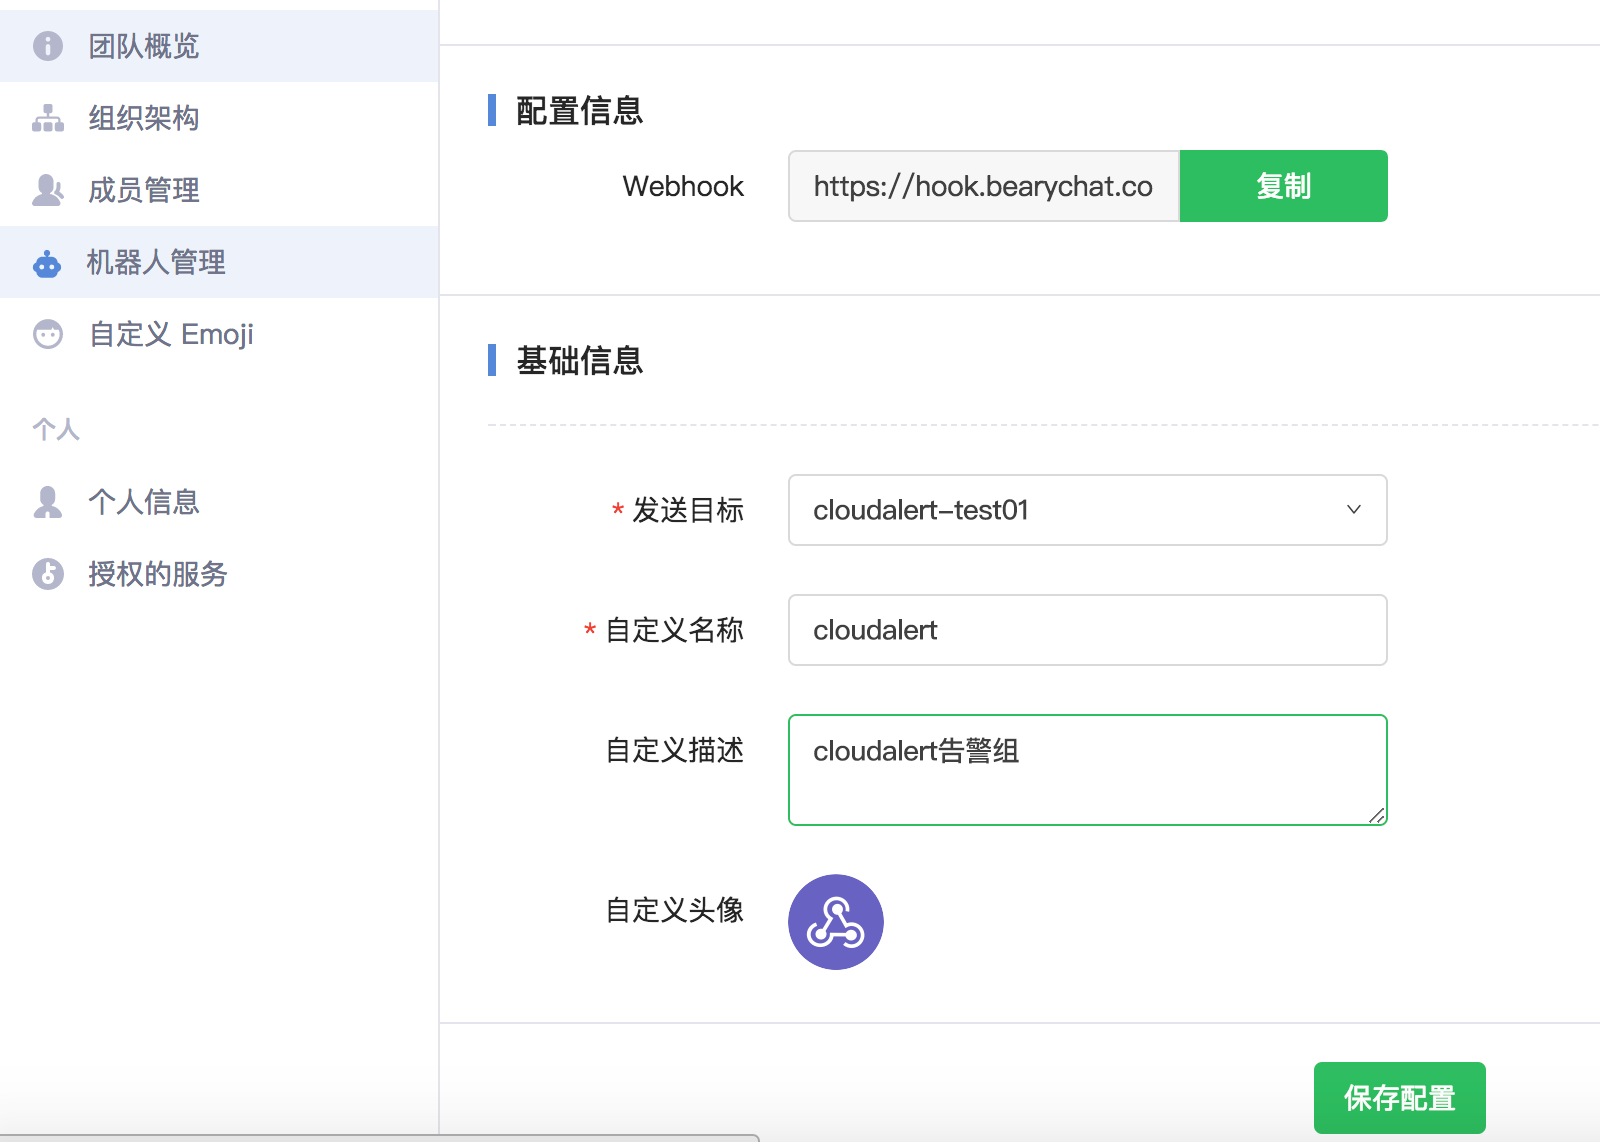Select 机器人管理 sidebar entry
Image resolution: width=1600 pixels, height=1142 pixels.
point(156,262)
